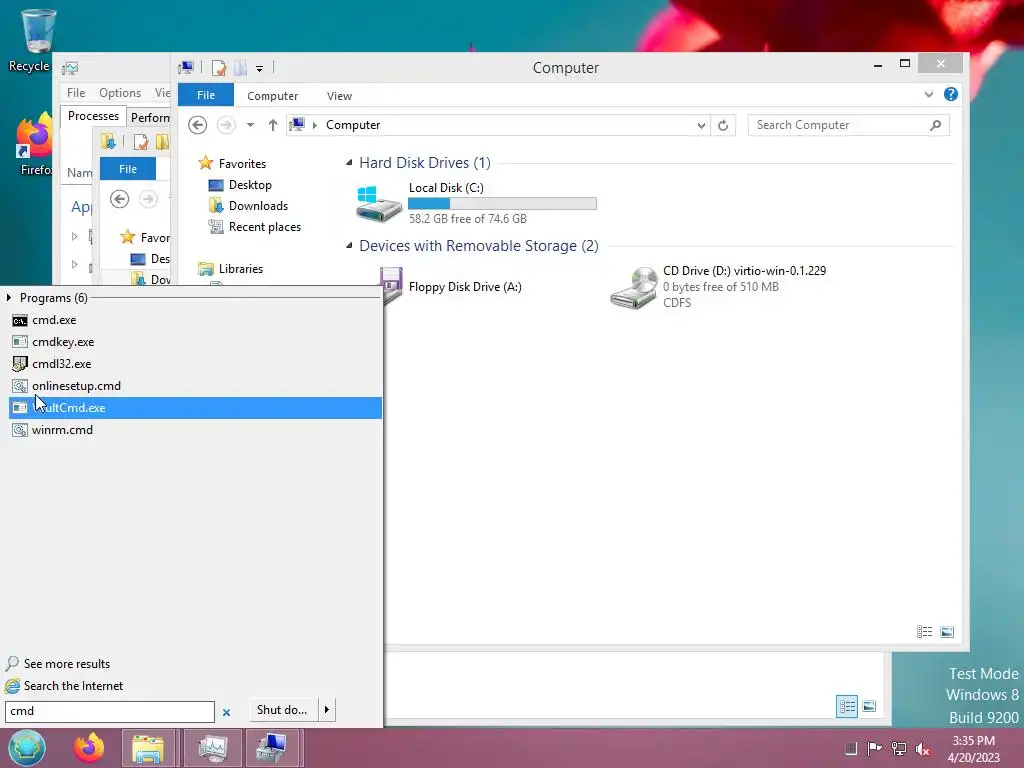Expand the ribbon with chevron

[x=929, y=95]
